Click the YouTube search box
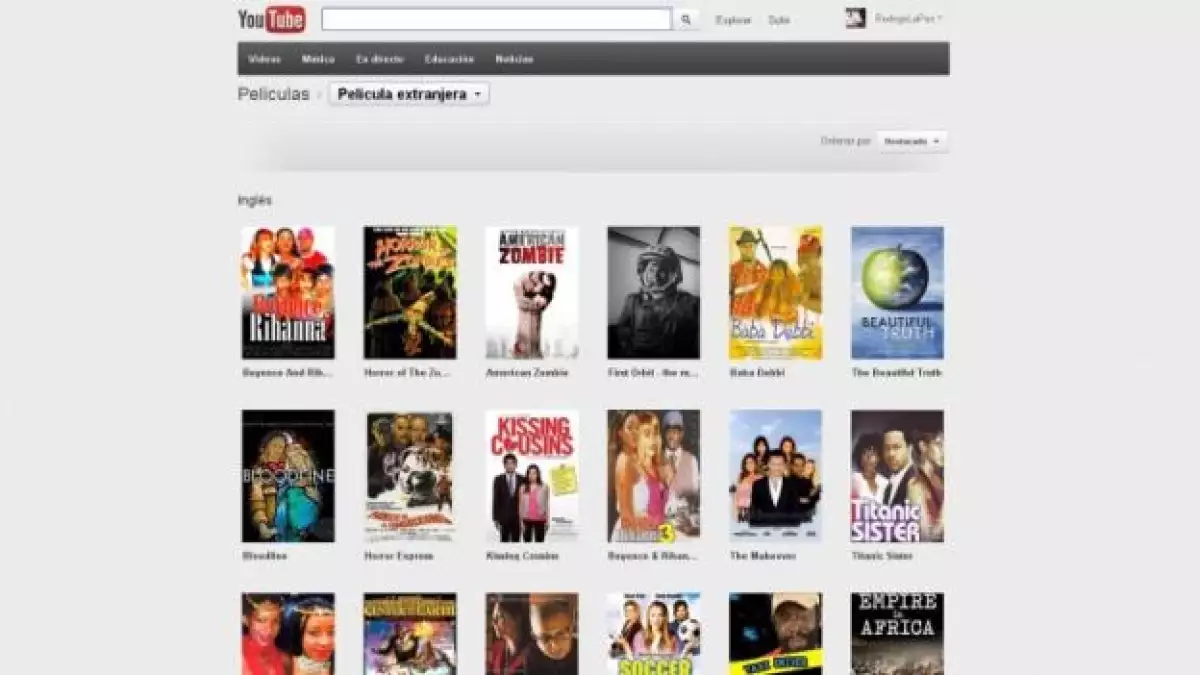 point(496,19)
